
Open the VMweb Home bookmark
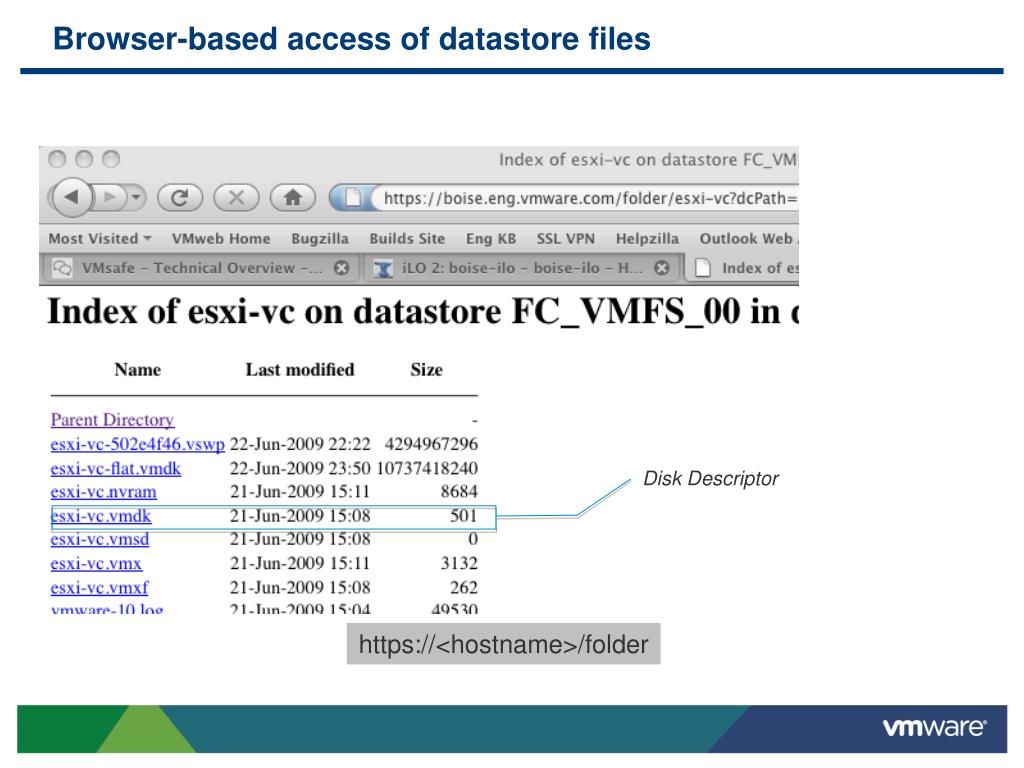(221, 238)
